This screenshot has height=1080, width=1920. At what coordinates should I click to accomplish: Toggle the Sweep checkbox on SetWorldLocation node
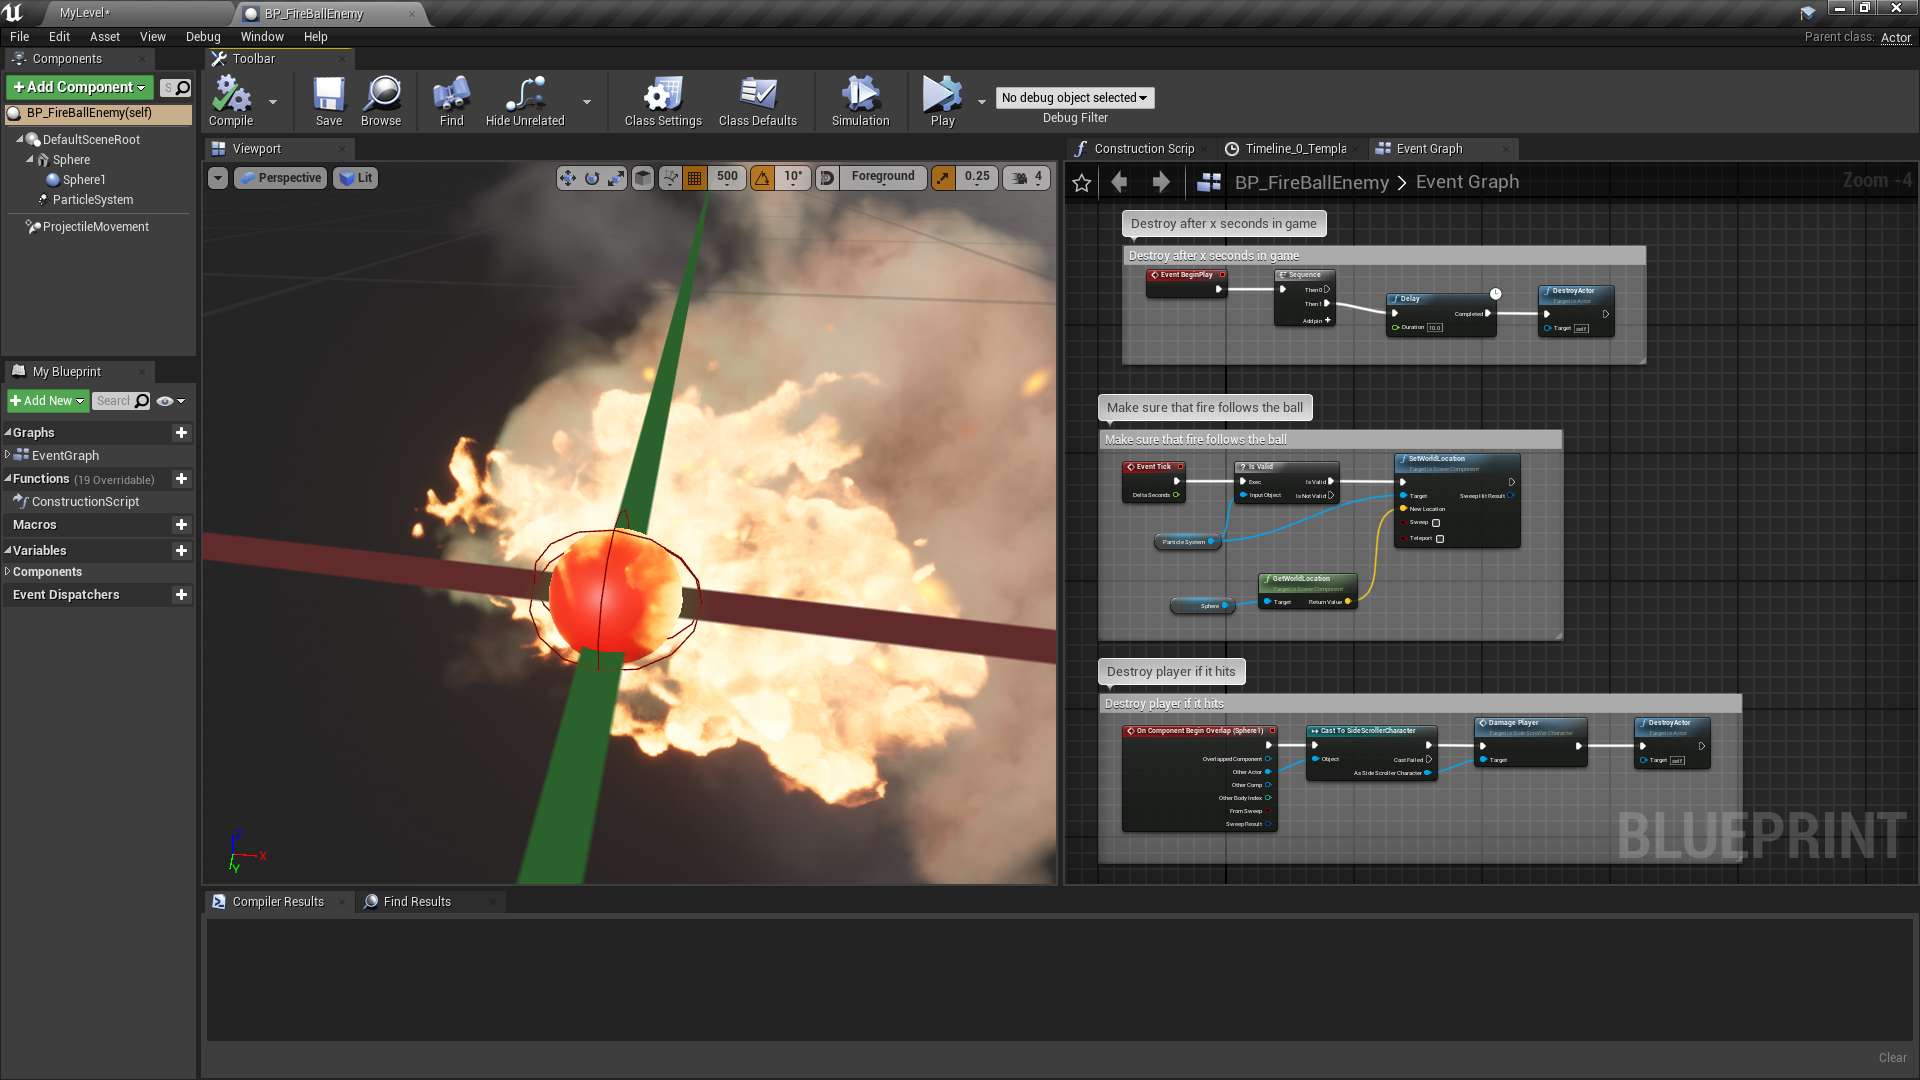click(x=1434, y=522)
